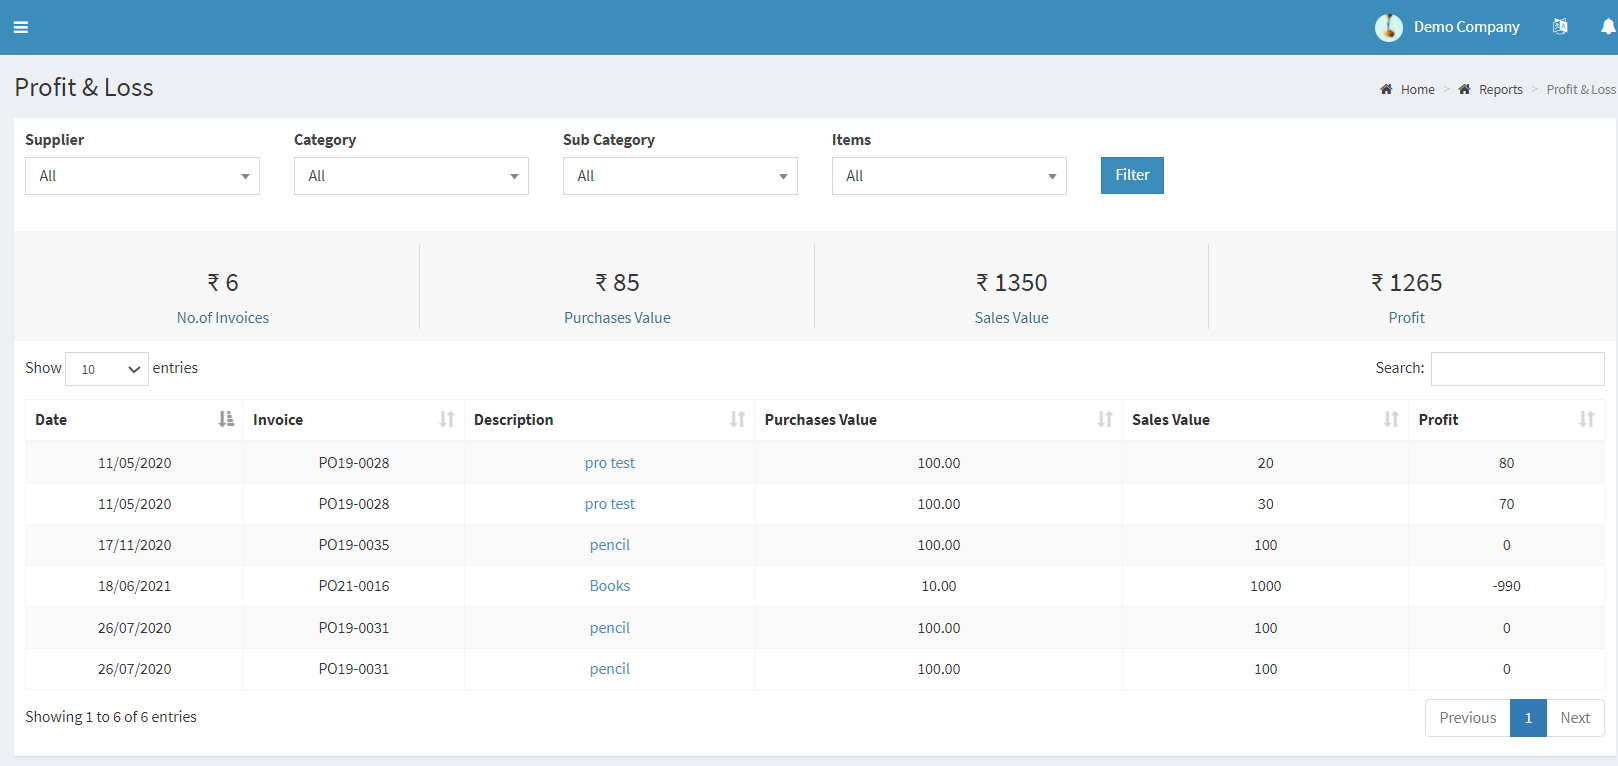Click the Purchases Value column header
The width and height of the screenshot is (1618, 766).
coord(939,420)
